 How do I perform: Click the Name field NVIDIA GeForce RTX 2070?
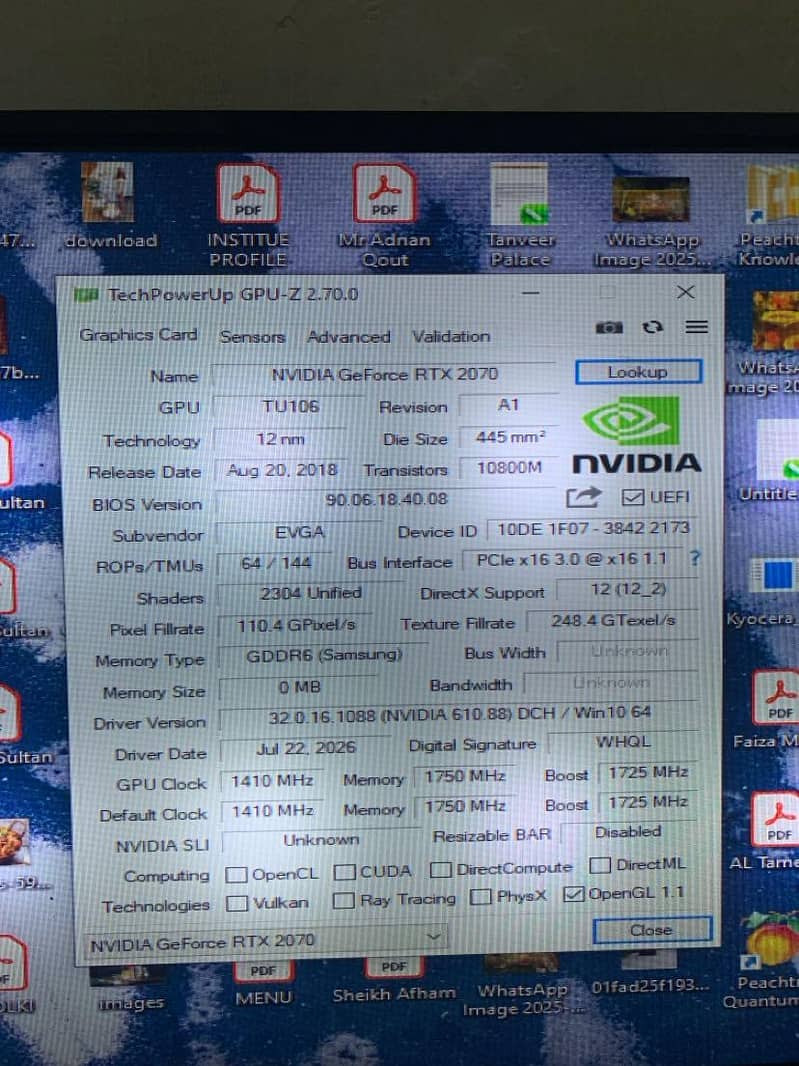click(x=384, y=374)
